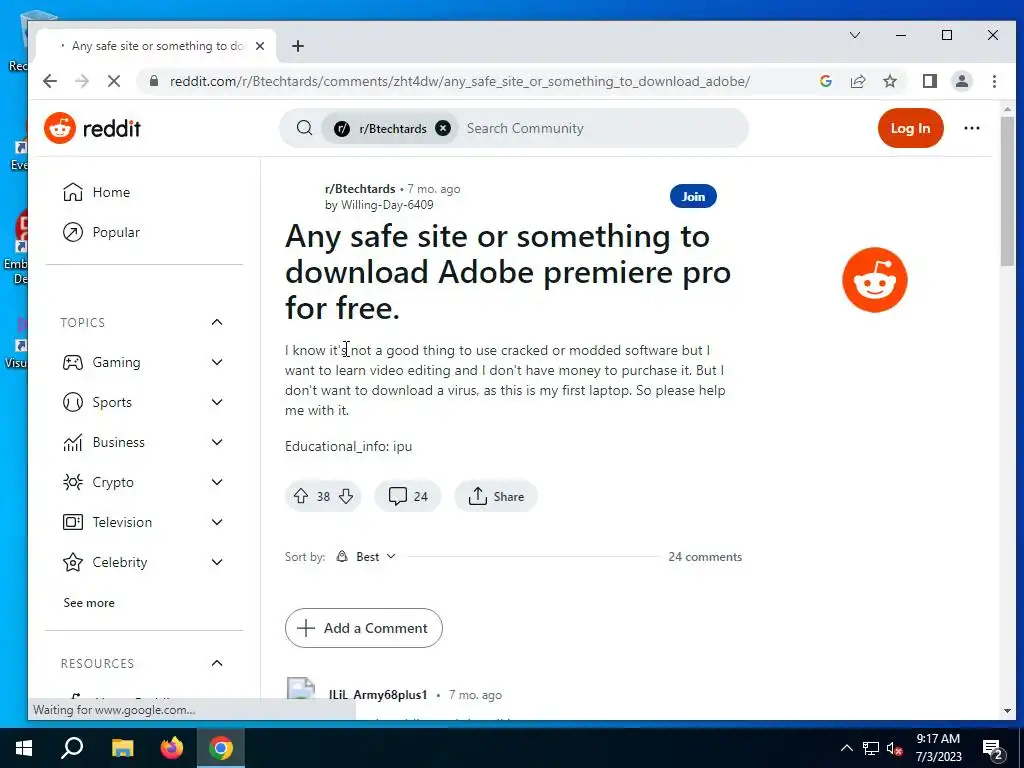The width and height of the screenshot is (1024, 768).
Task: Click the Celebrity star icon
Action: (72, 562)
